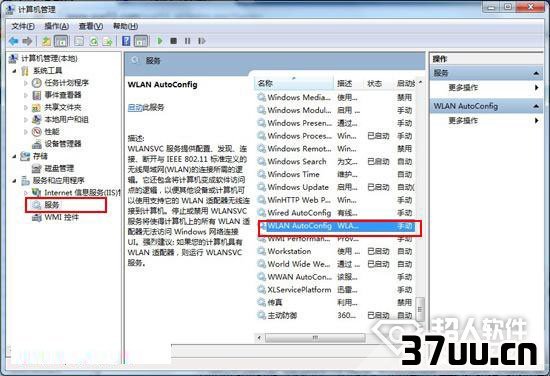550x376 pixels.
Task: Sort services by the 名称 column header
Action: pyautogui.click(x=294, y=83)
